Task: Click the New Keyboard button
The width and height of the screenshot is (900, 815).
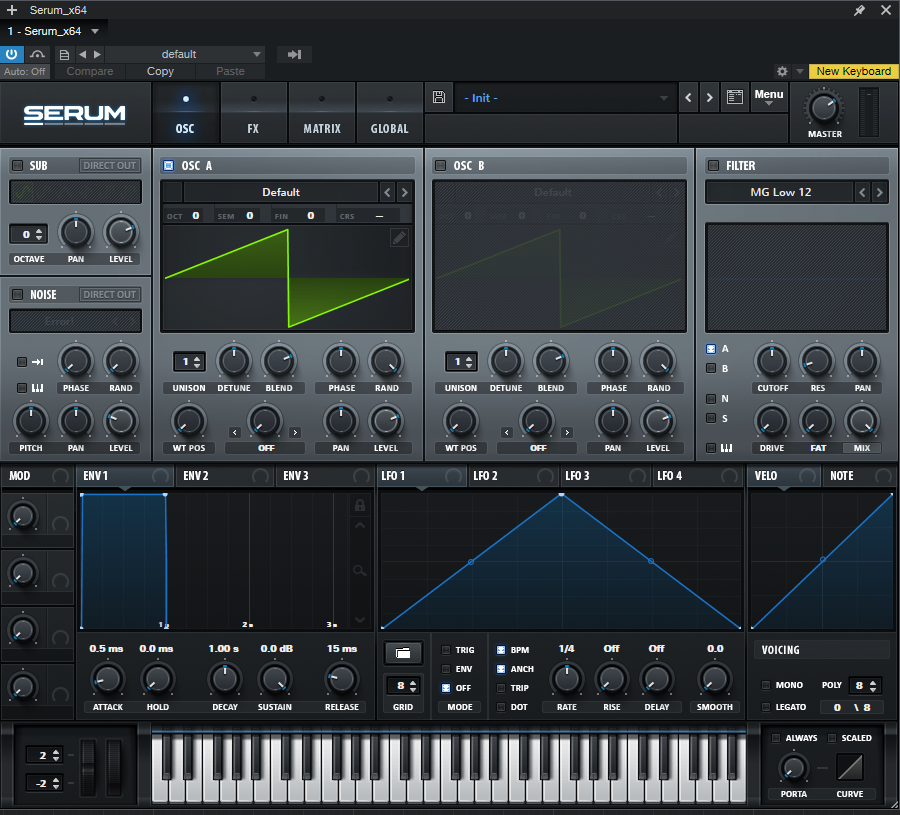Action: 854,71
